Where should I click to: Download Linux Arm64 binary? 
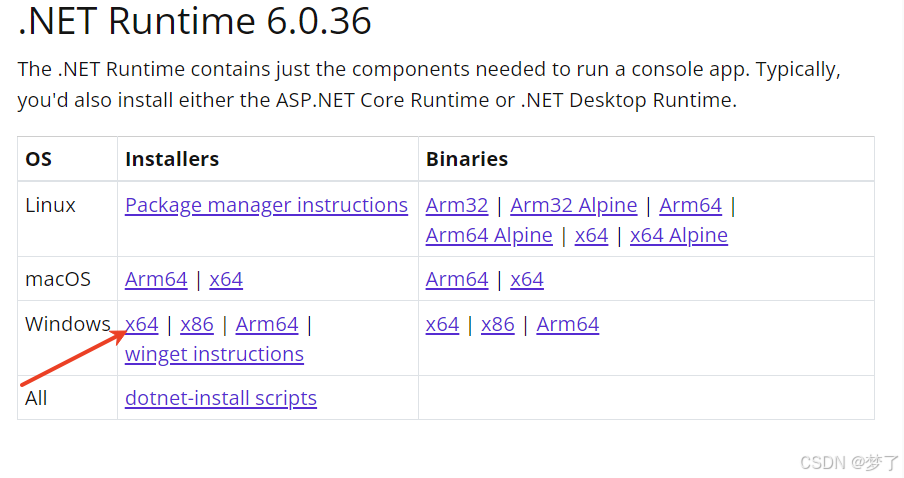pos(690,205)
